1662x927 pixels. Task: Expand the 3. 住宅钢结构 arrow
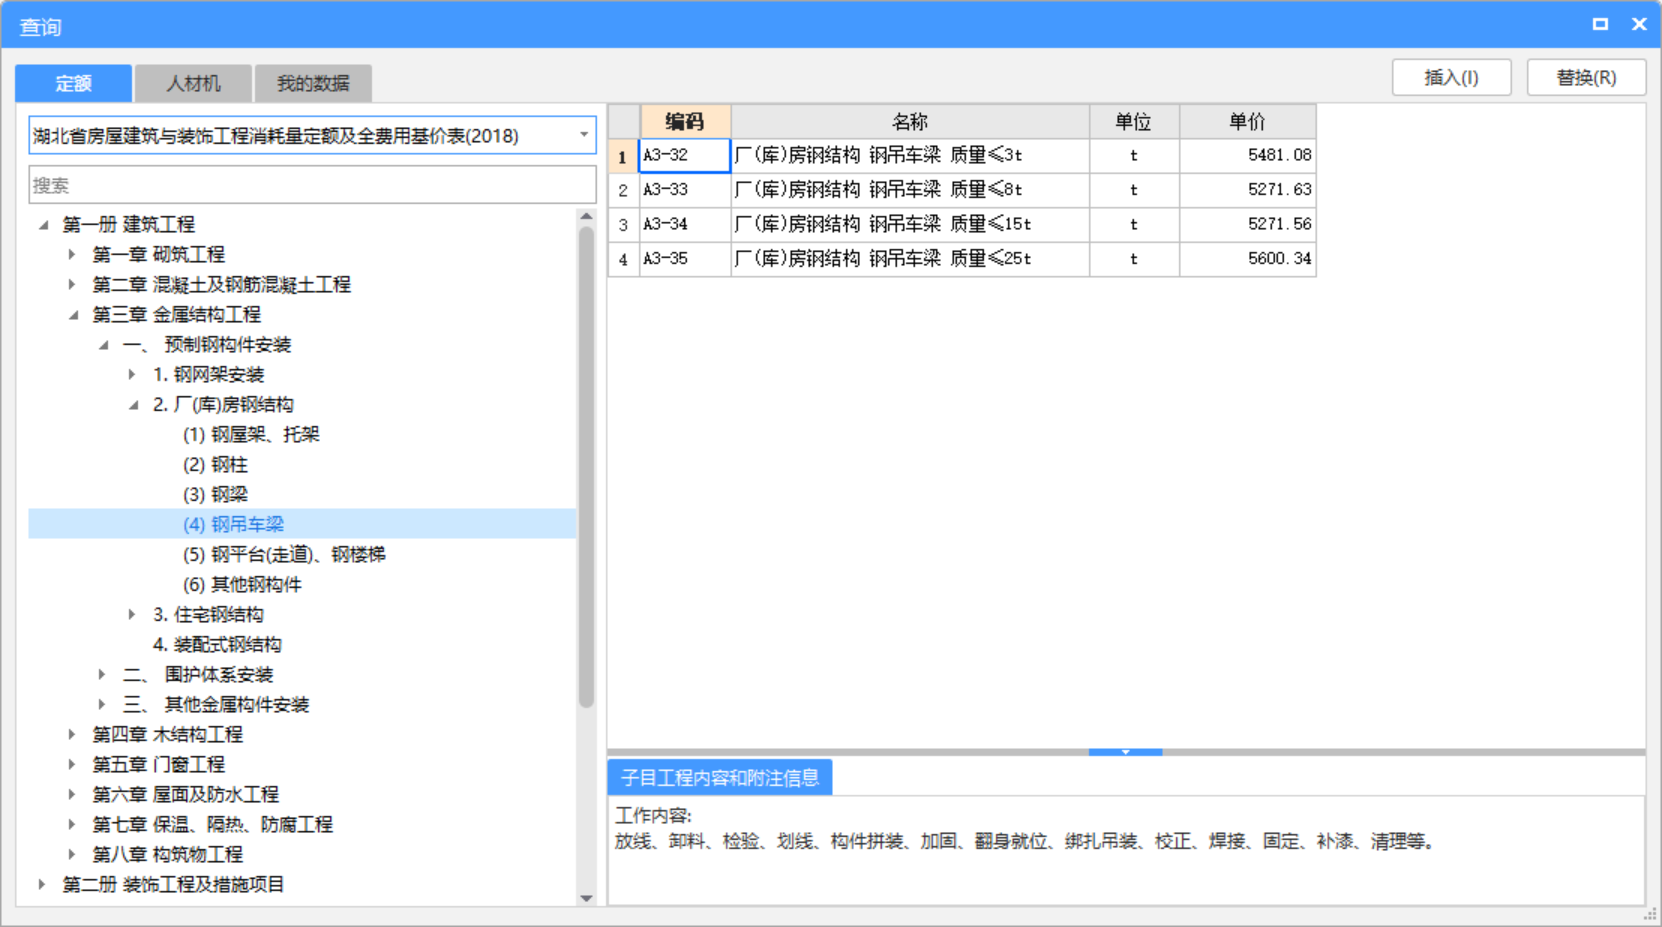point(132,615)
